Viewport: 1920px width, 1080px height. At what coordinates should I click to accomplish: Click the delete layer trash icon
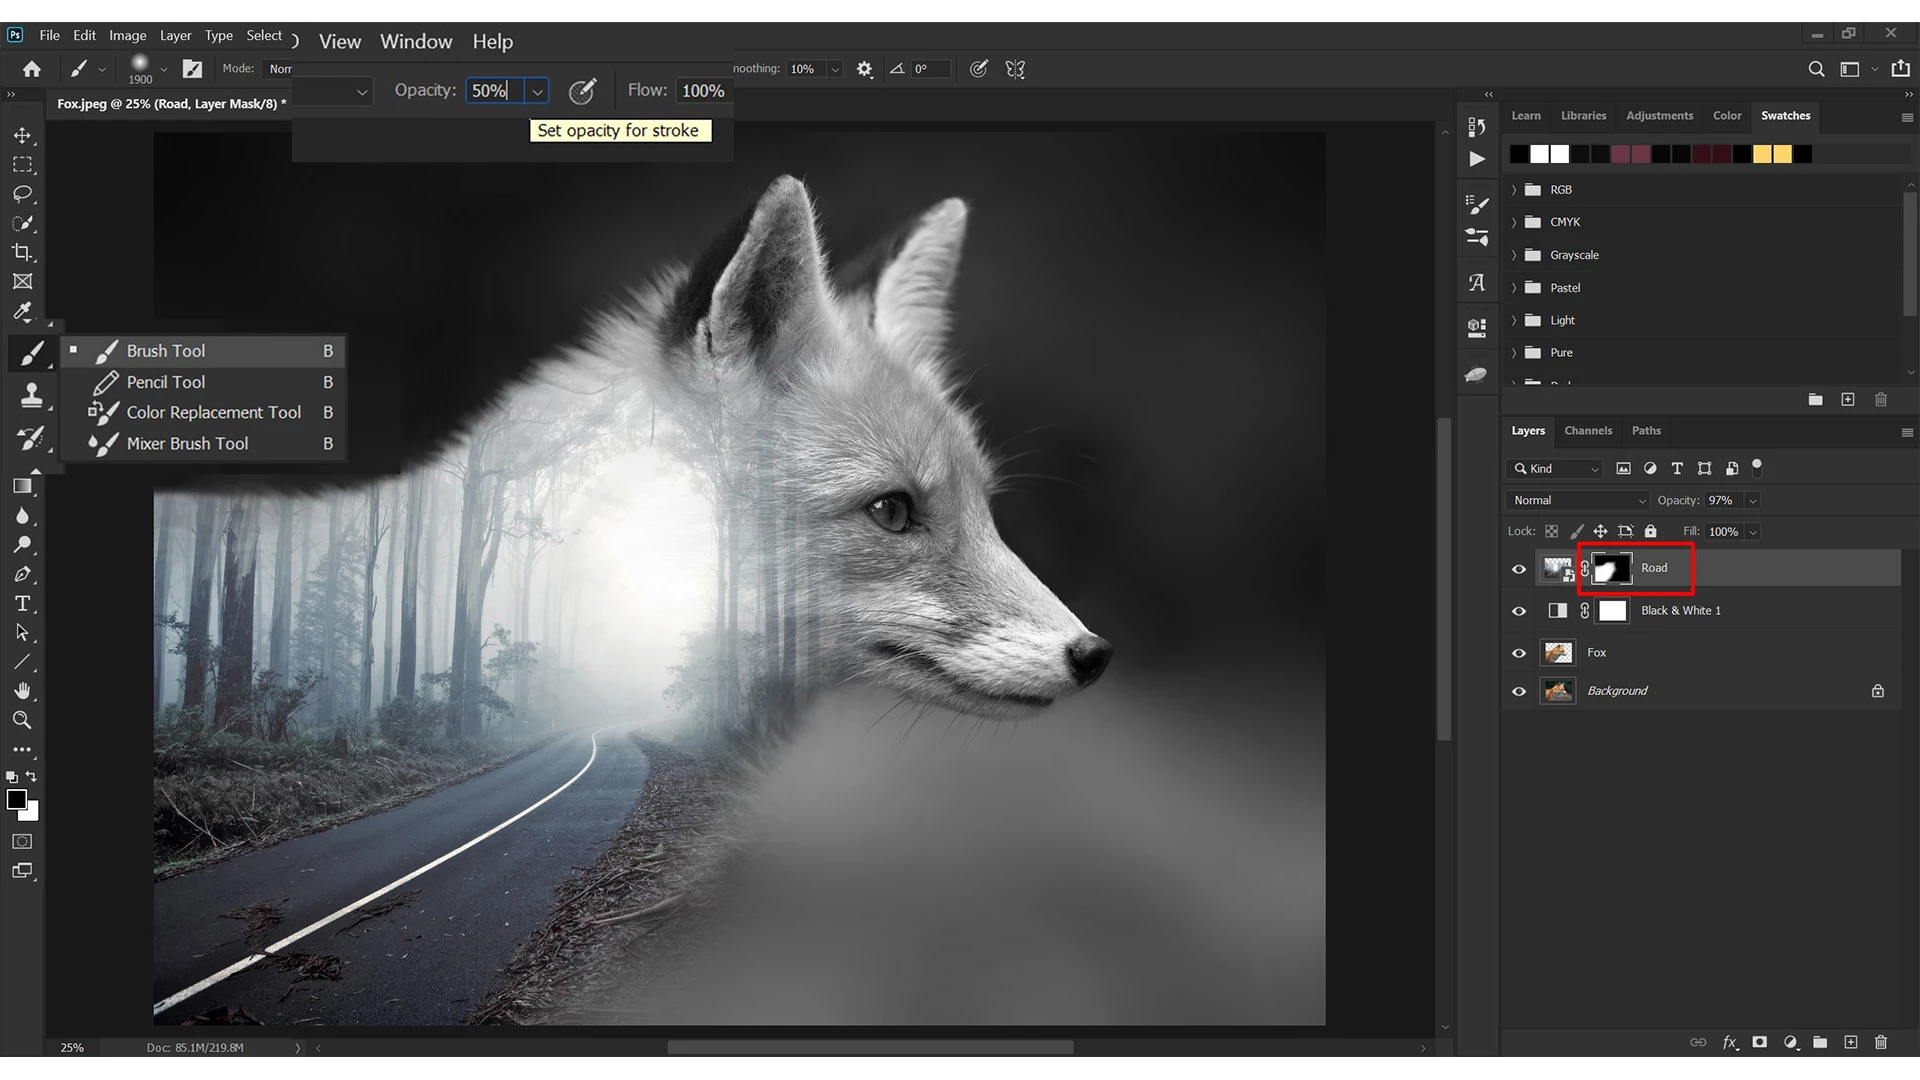[1880, 1042]
